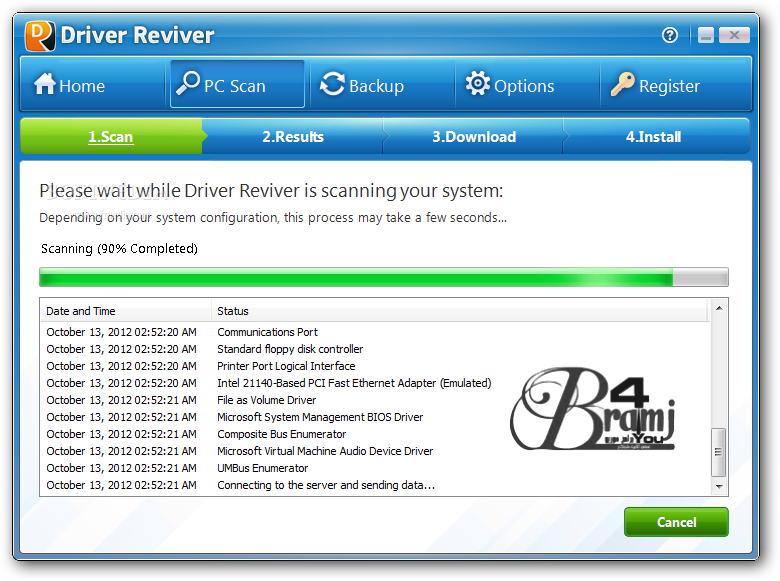Image resolution: width=780 pixels, height=581 pixels.
Task: Select the UMBus Enumerator row
Action: (376, 468)
